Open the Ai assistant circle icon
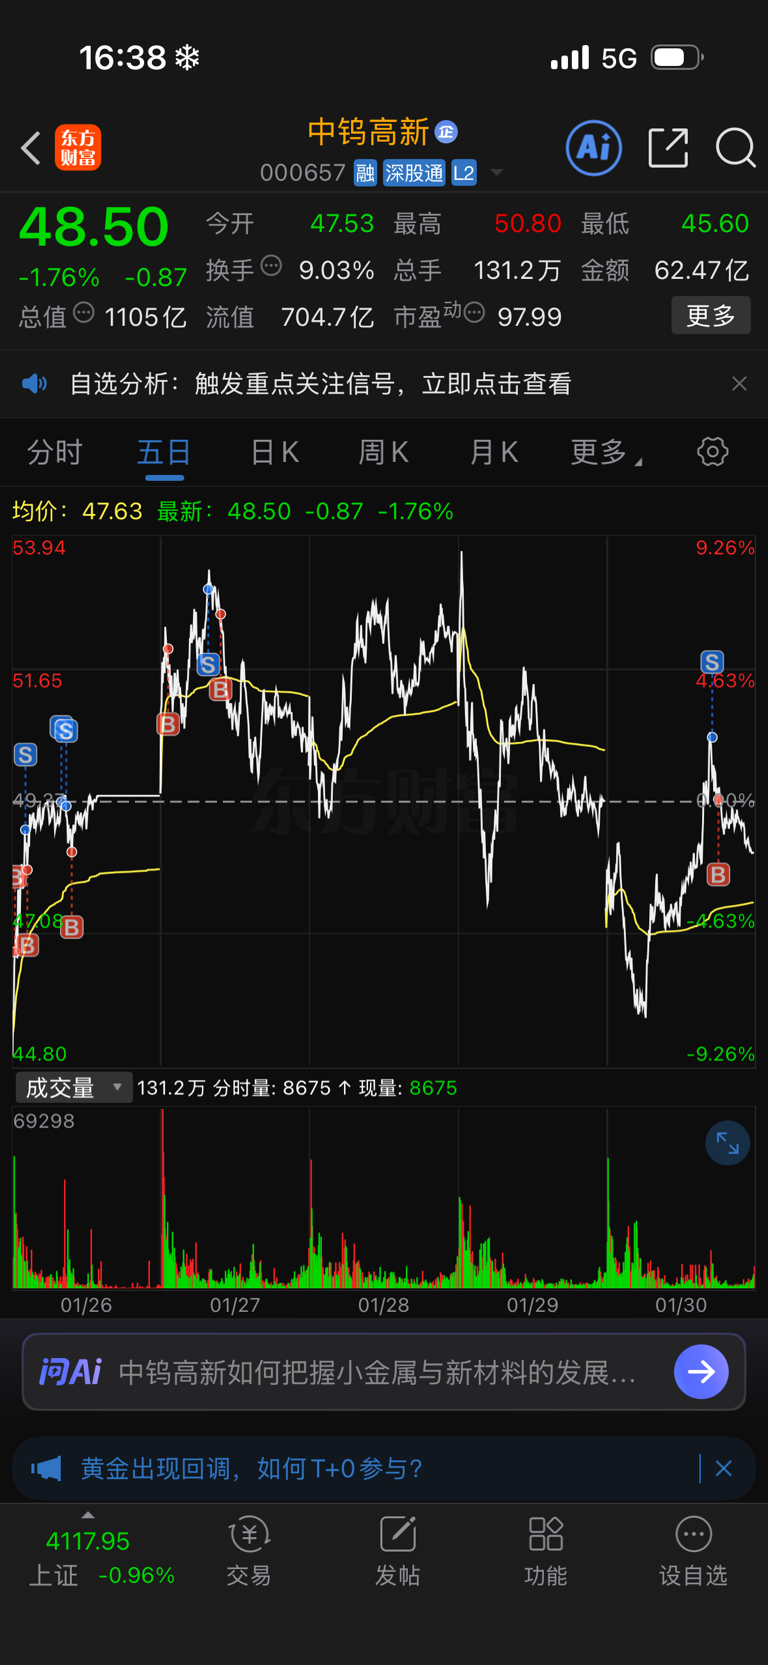This screenshot has width=769, height=1665. click(x=594, y=148)
